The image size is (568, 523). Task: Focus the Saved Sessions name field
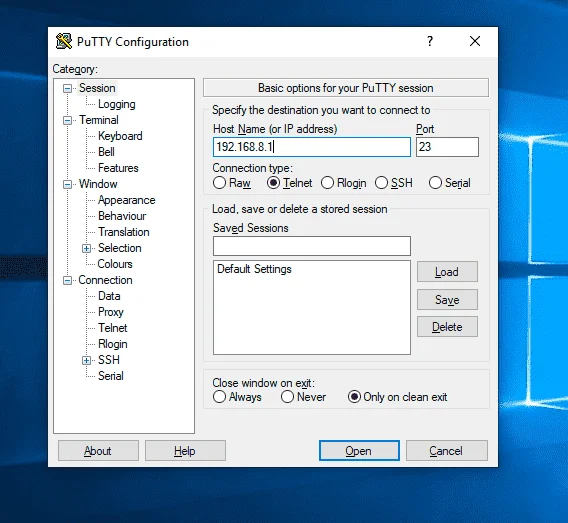[x=312, y=246]
